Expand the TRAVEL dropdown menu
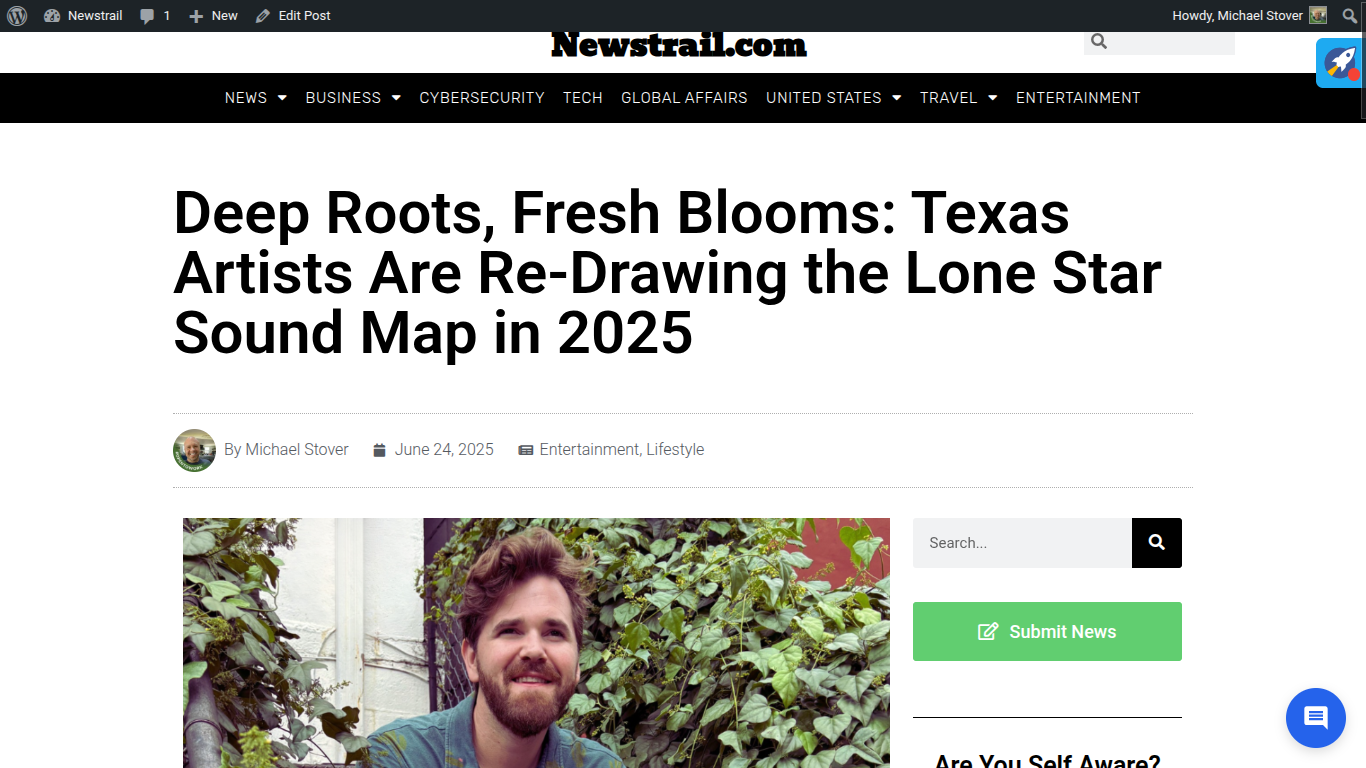The height and width of the screenshot is (768, 1366). point(992,98)
